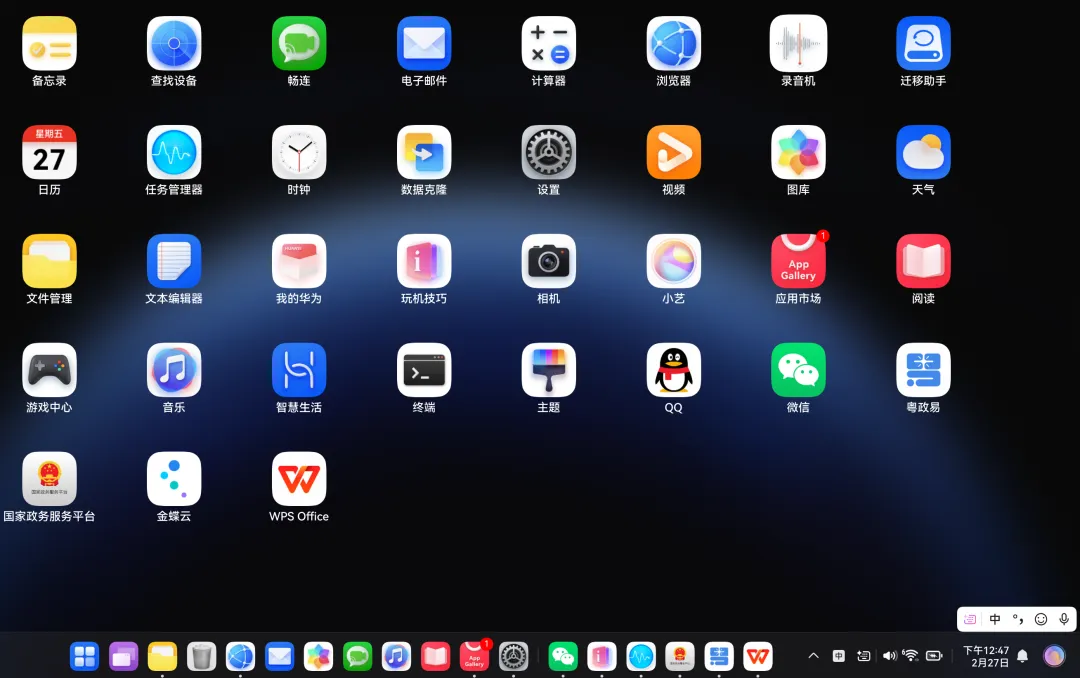Launch the 主题 themes app
Viewport: 1080px width, 678px height.
pos(548,370)
